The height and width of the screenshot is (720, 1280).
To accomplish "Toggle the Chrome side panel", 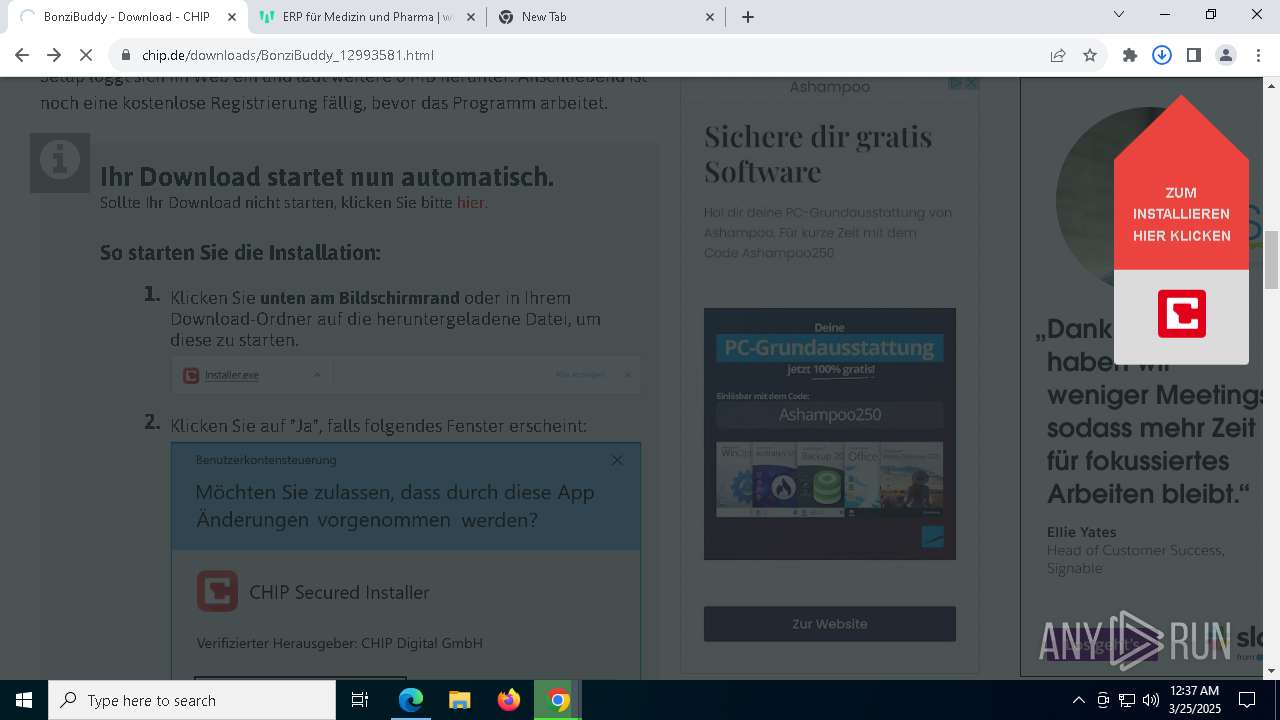I will click(1194, 55).
